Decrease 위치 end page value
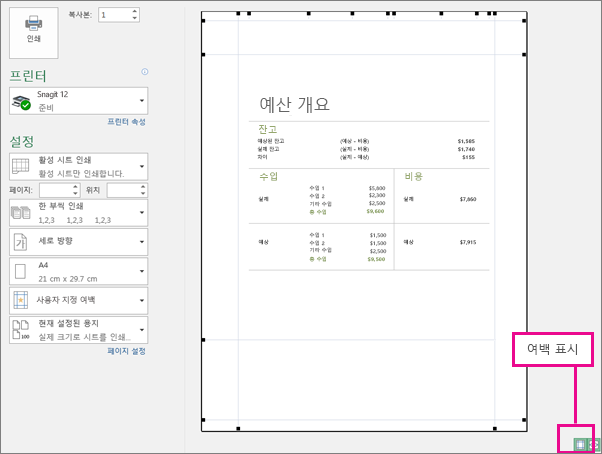 click(143, 193)
